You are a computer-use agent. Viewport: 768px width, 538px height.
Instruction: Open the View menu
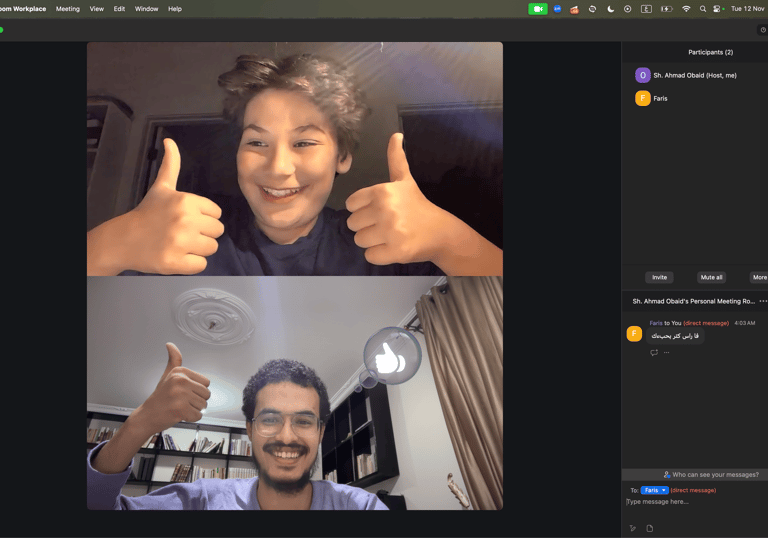coord(96,9)
